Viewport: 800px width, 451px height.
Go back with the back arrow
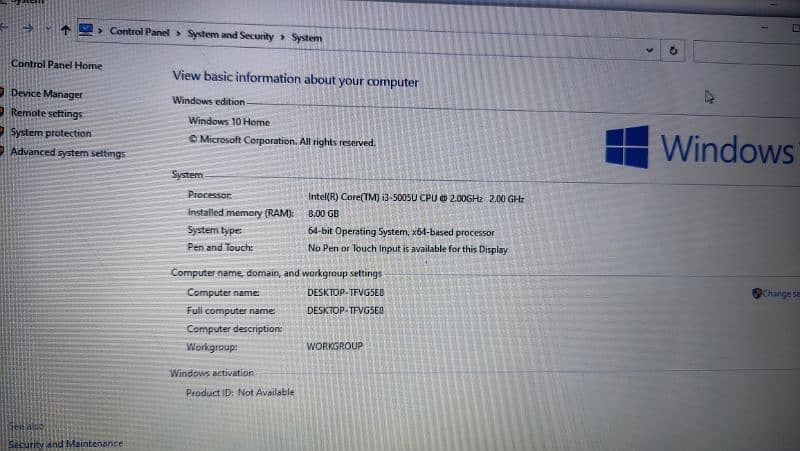click(4, 27)
